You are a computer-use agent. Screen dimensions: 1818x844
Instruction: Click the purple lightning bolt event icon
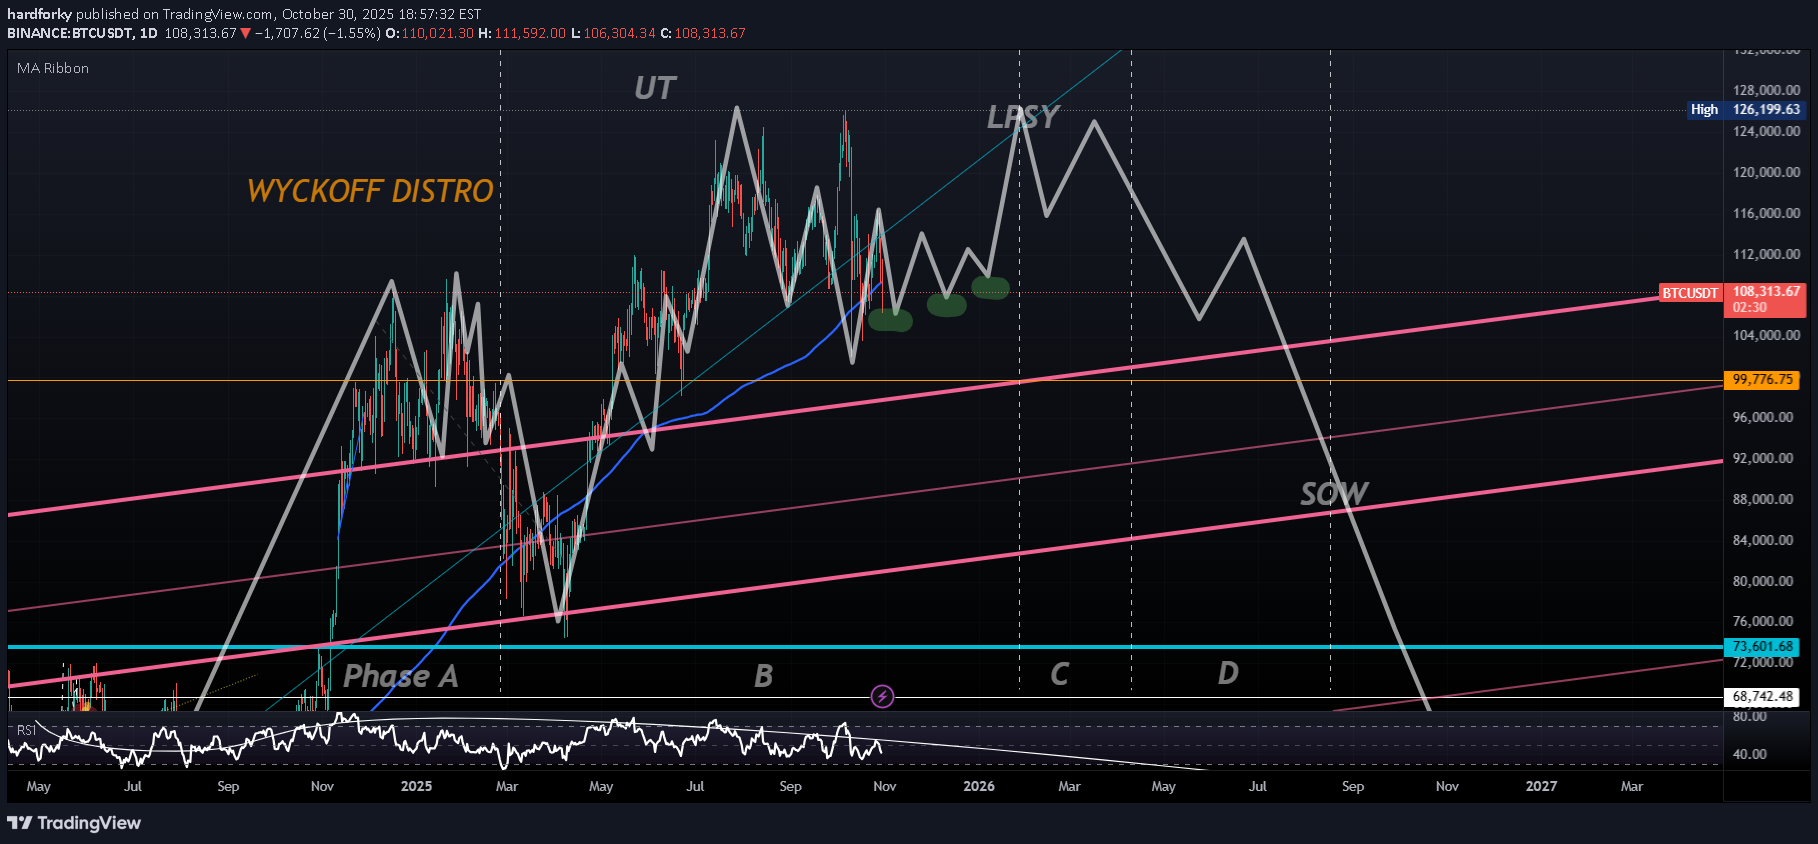(882, 696)
